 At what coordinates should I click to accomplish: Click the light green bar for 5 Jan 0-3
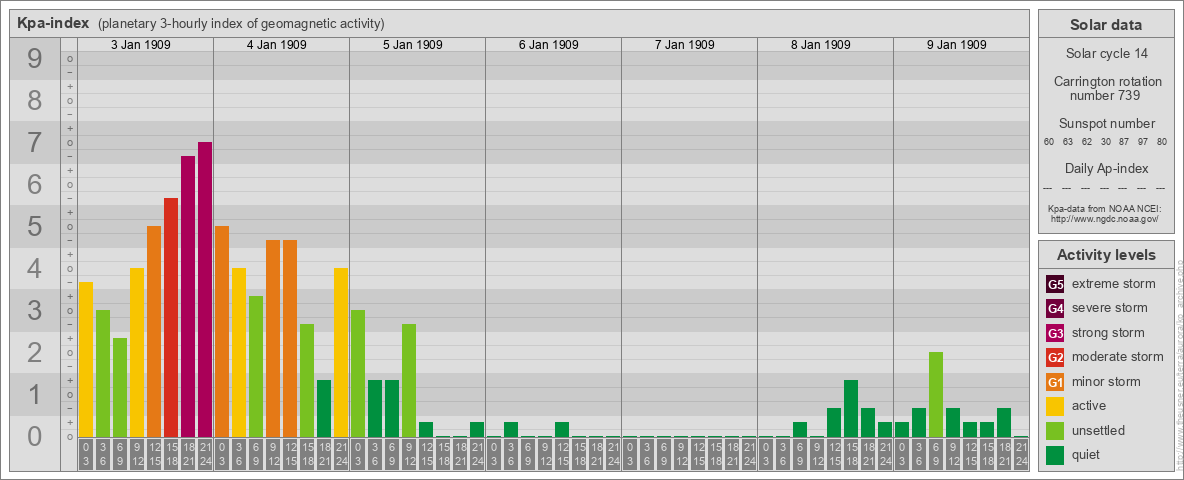[x=358, y=374]
